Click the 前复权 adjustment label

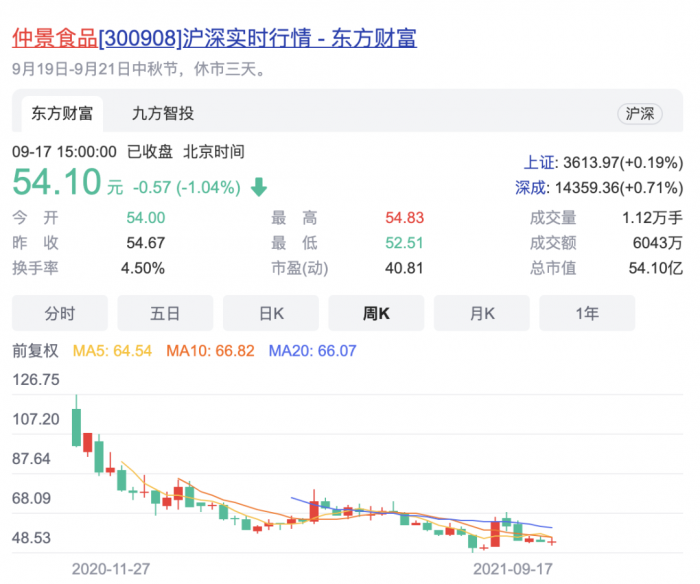35,351
